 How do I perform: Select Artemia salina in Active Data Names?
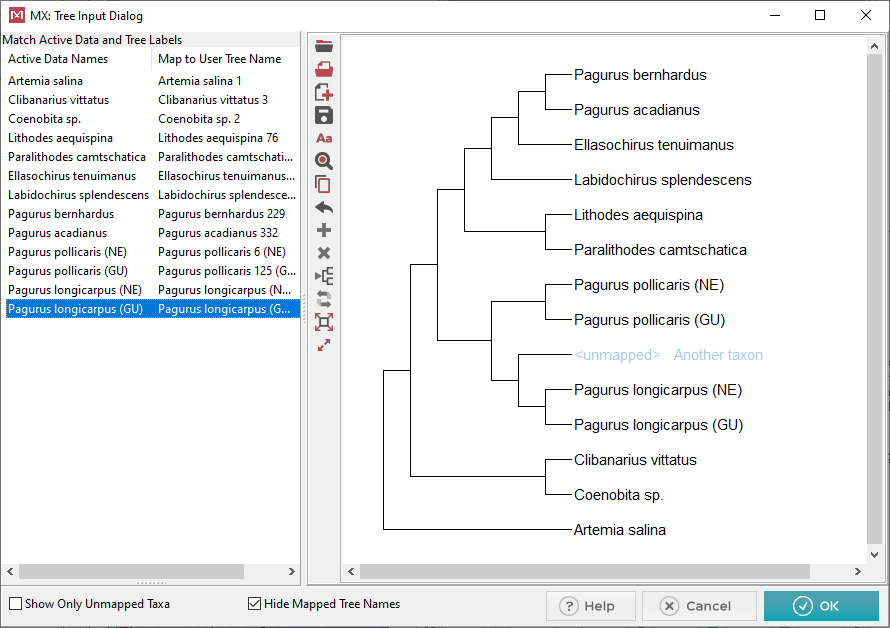pyautogui.click(x=46, y=81)
